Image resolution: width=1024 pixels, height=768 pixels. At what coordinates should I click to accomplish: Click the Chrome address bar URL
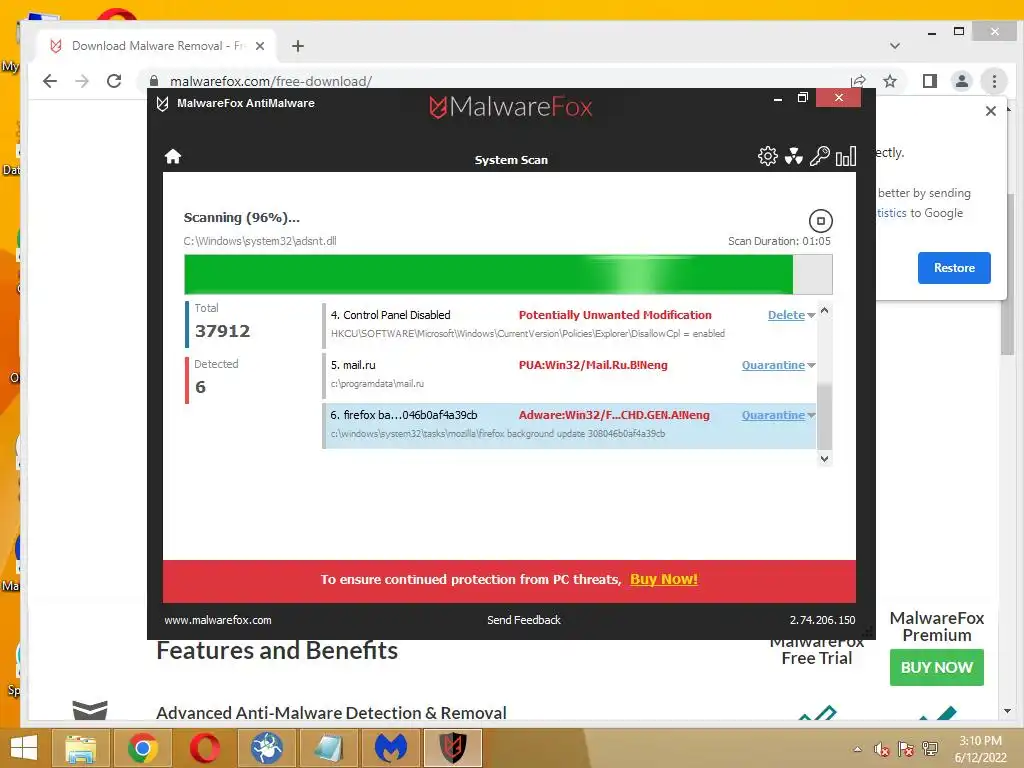click(x=270, y=81)
